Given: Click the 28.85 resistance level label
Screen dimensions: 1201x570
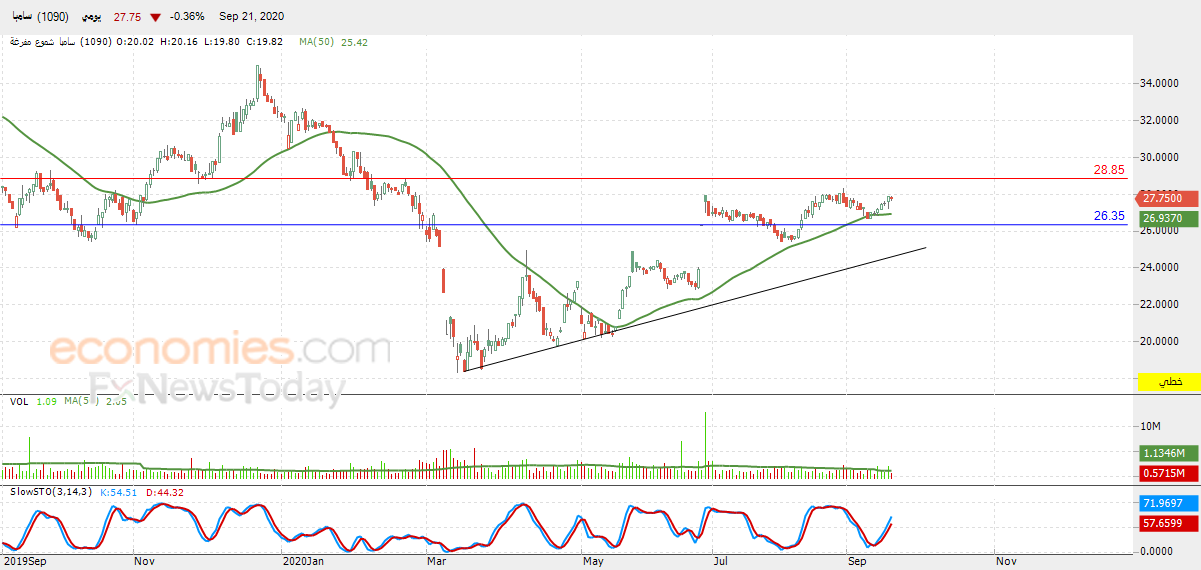Looking at the screenshot, I should pyautogui.click(x=1109, y=171).
